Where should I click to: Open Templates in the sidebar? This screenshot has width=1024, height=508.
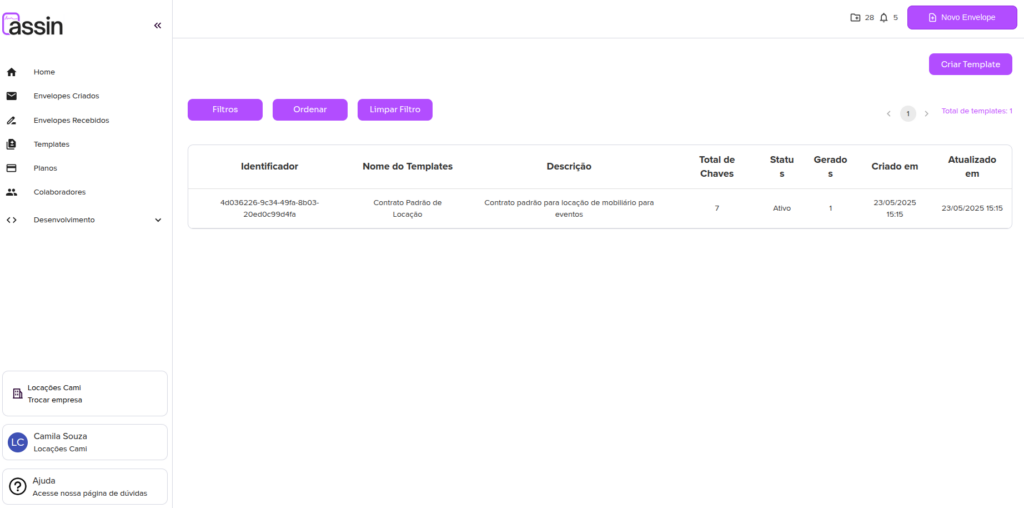pos(51,144)
